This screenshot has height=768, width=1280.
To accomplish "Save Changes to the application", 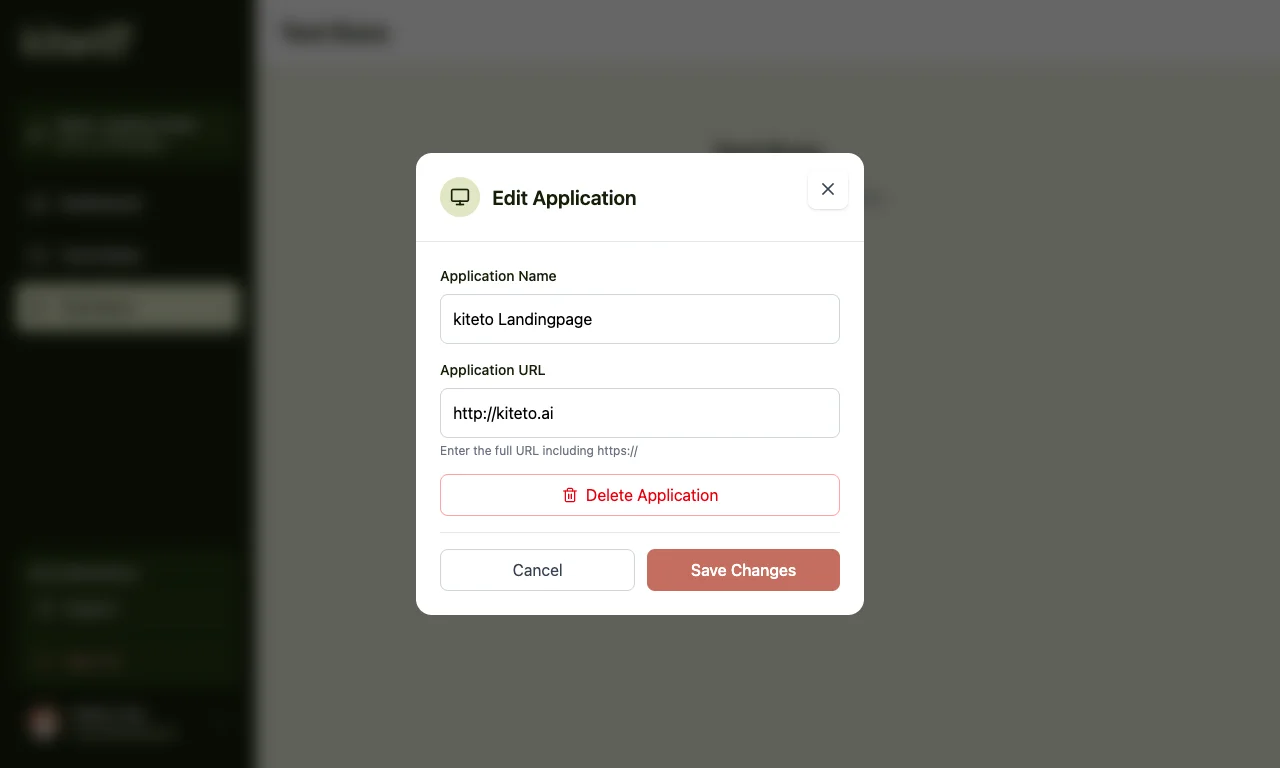I will click(x=743, y=570).
